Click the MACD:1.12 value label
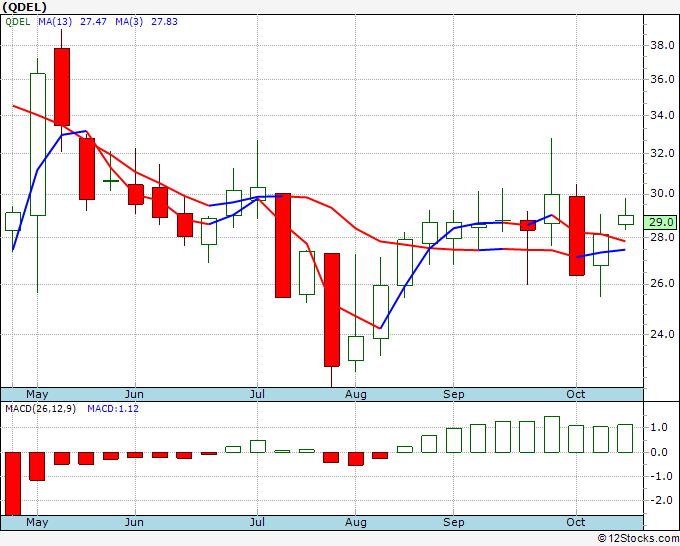The image size is (680, 546). coord(113,409)
